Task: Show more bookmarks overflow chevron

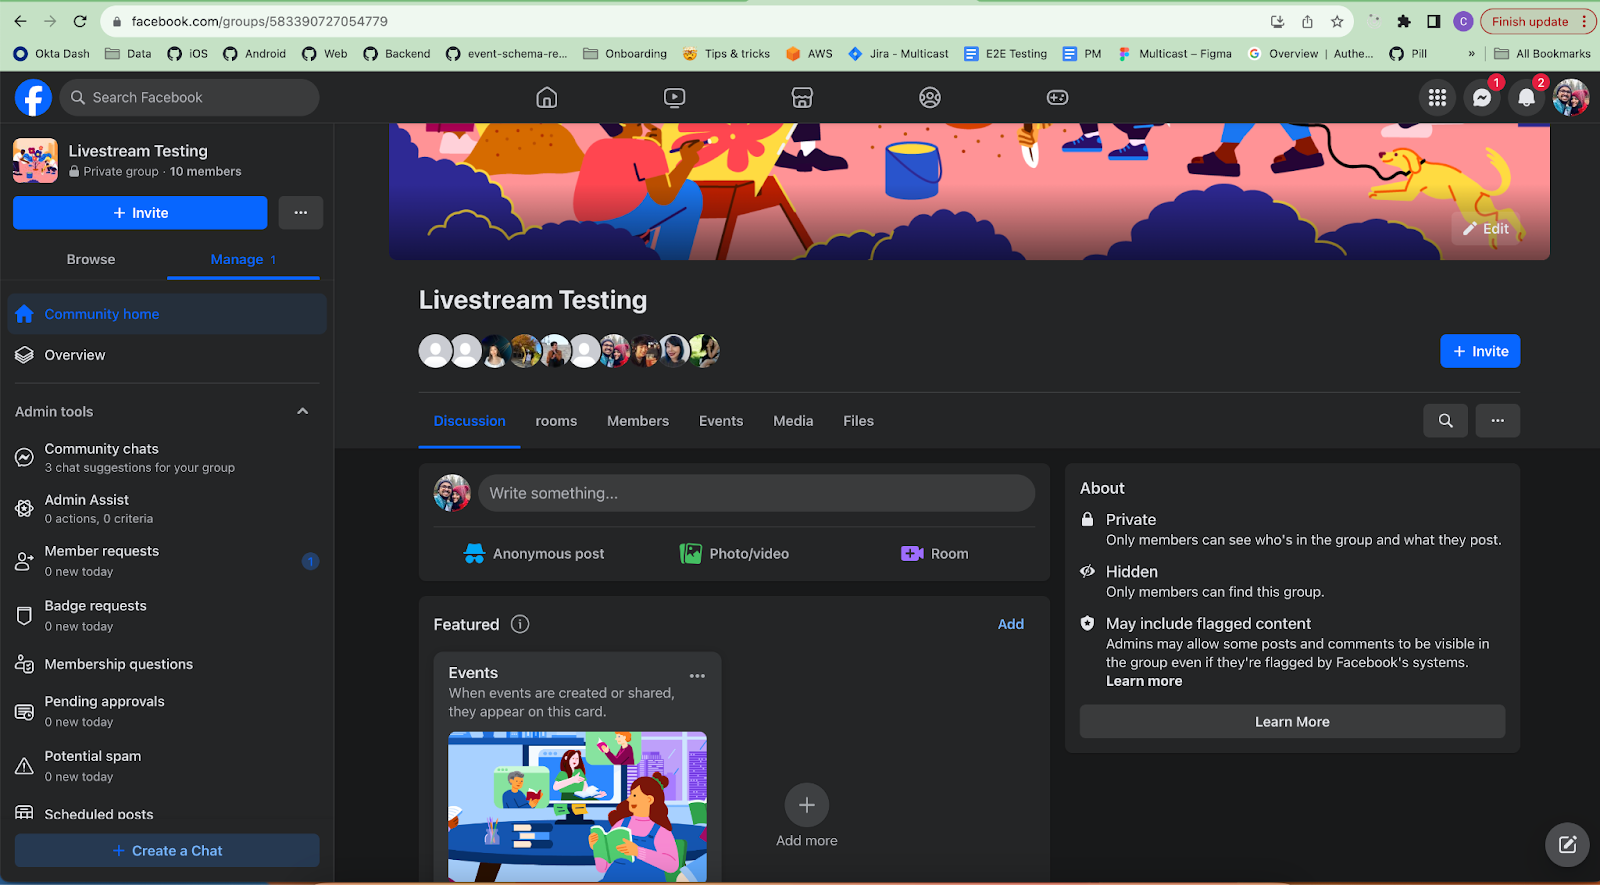Action: pos(1471,54)
